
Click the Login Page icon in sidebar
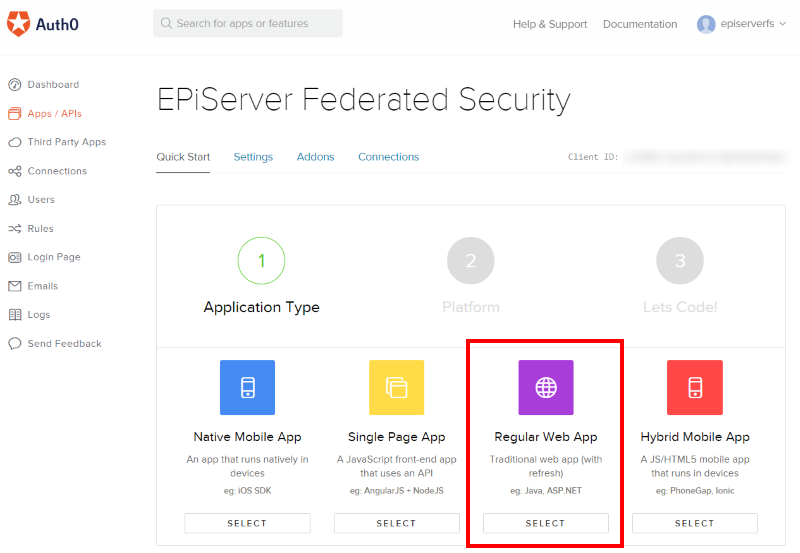[x=15, y=257]
